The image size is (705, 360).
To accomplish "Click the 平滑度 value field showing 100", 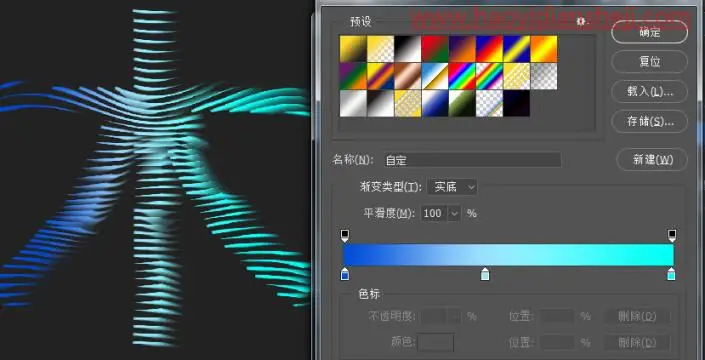I will (434, 213).
